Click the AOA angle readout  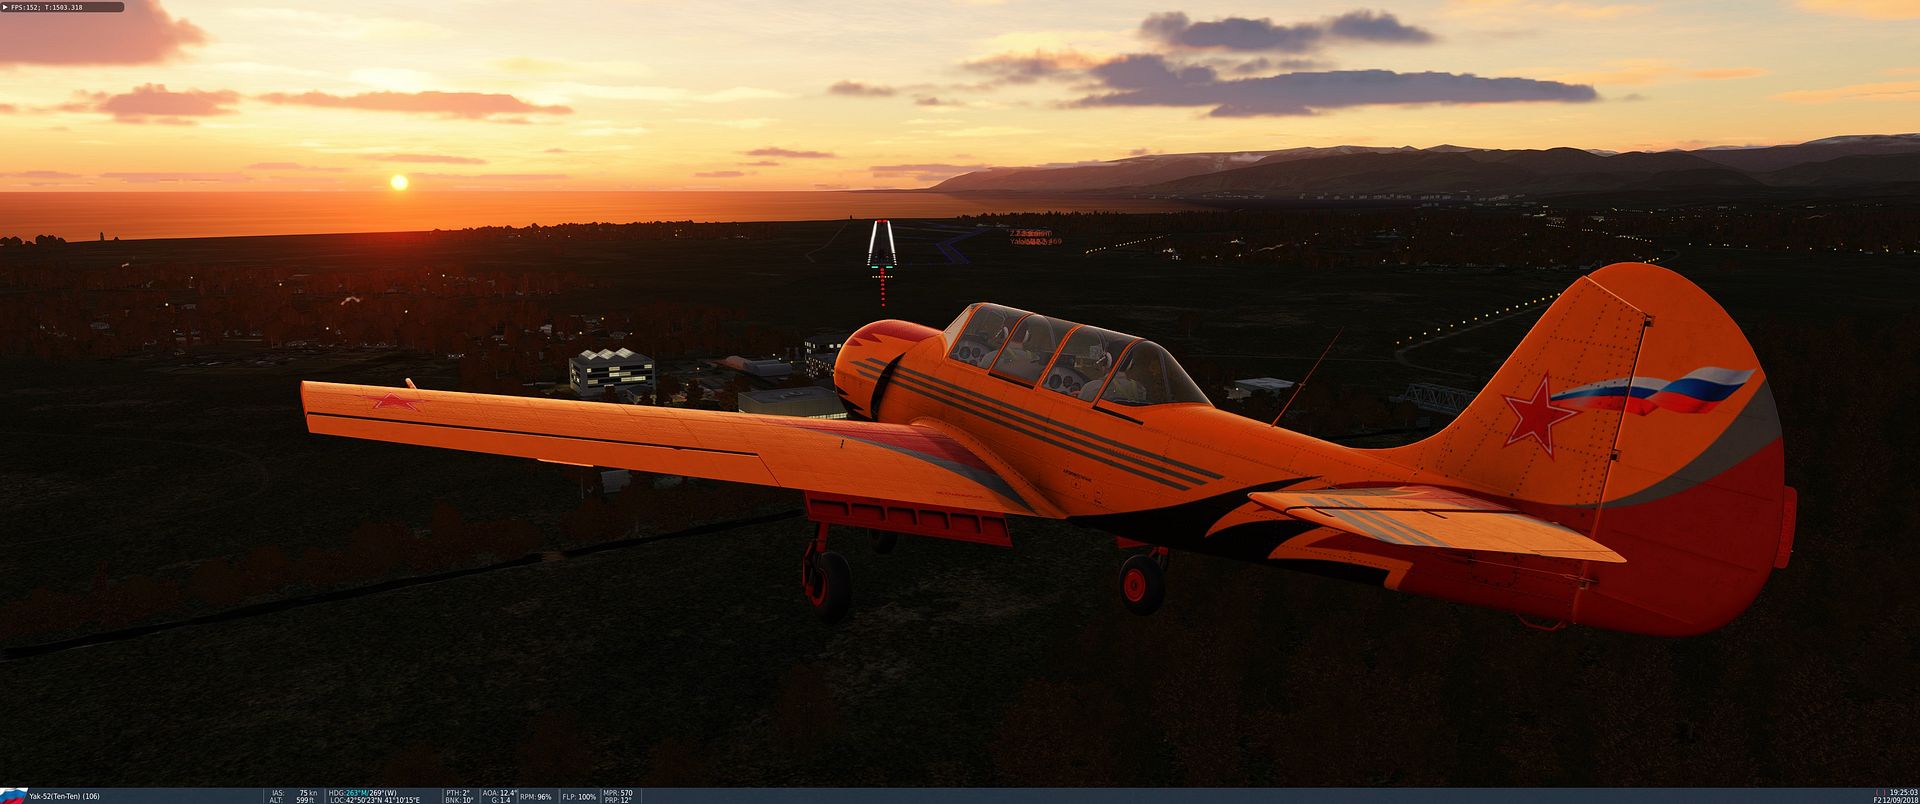pos(499,793)
